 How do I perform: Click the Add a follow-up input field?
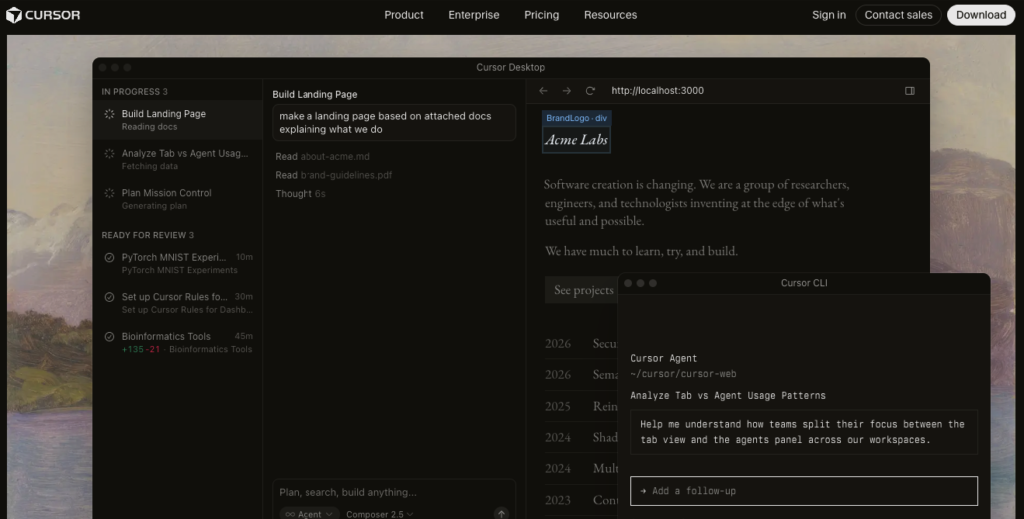tap(804, 491)
